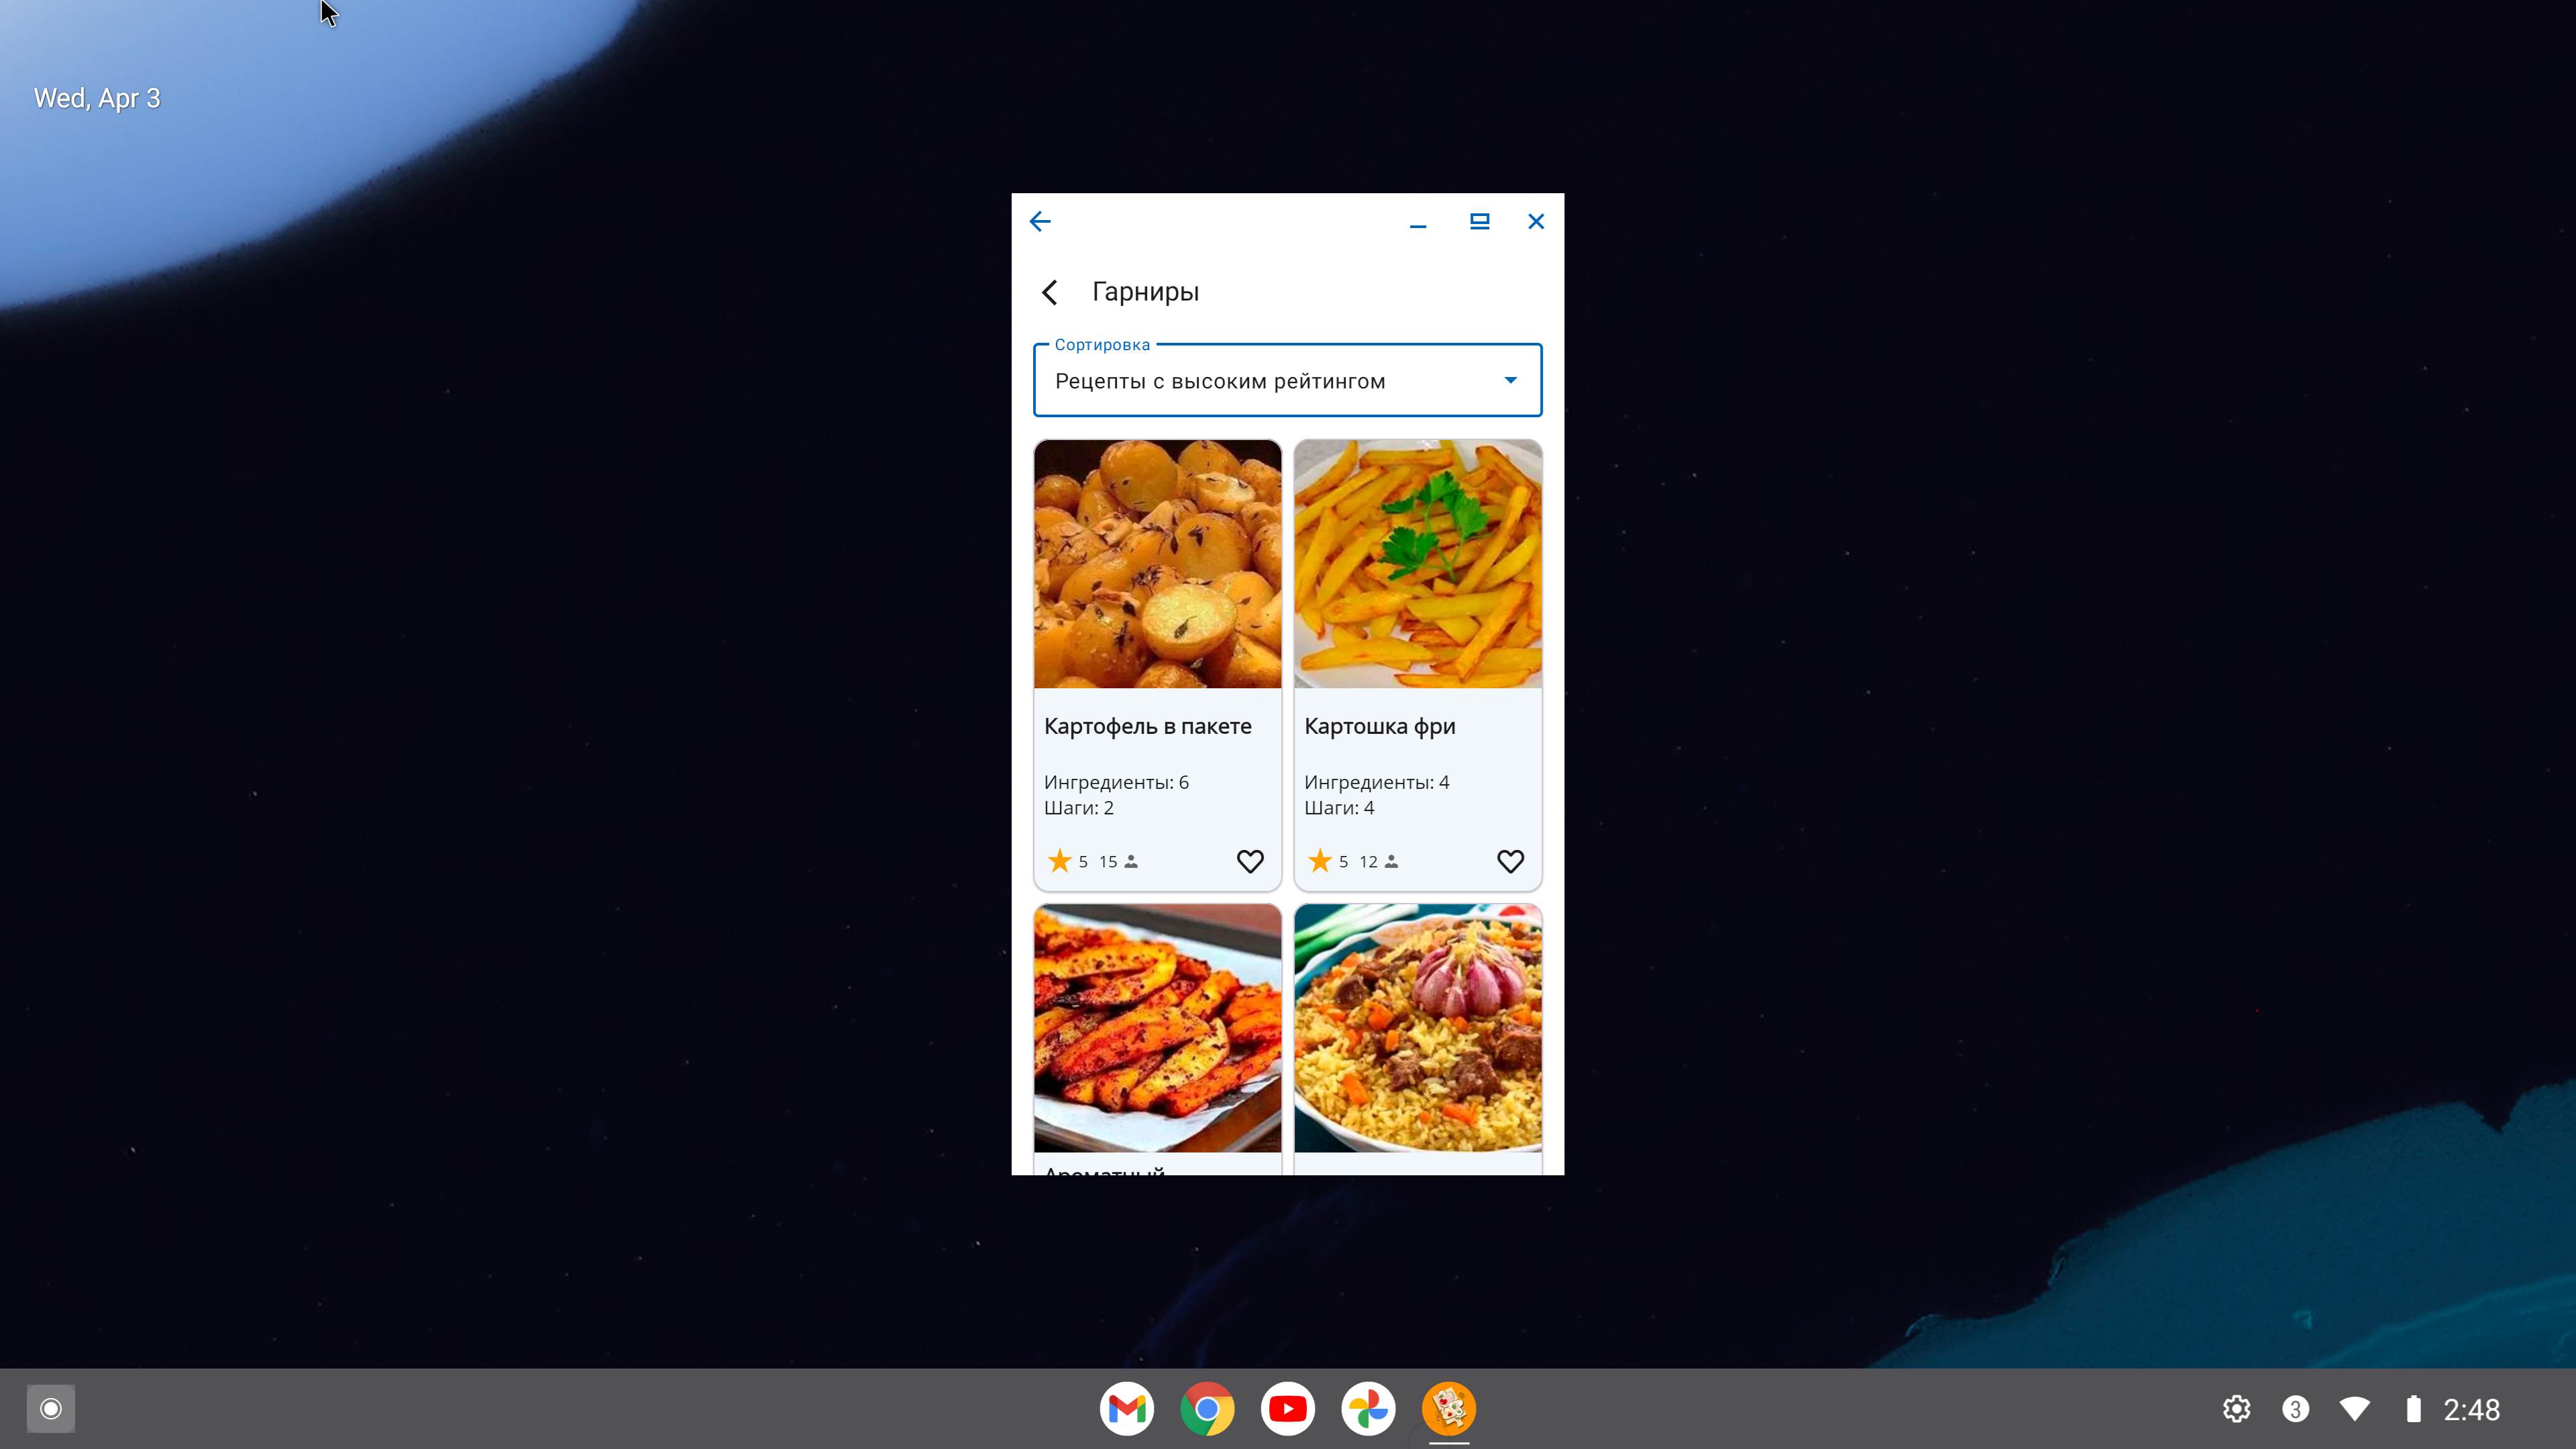Click the battery status icon
The image size is (2576, 1449).
2413,1409
